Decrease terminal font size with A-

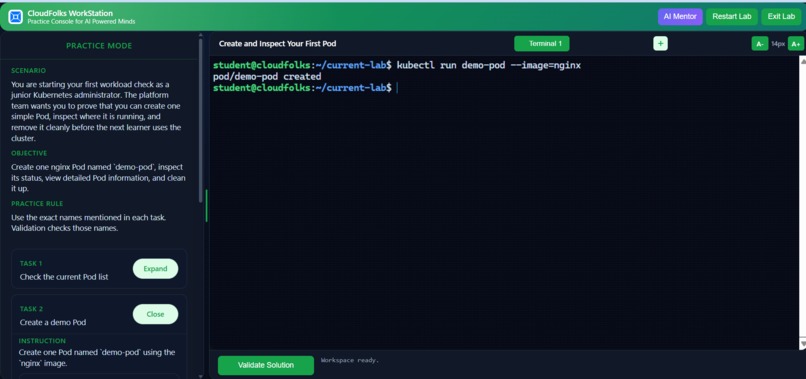759,44
